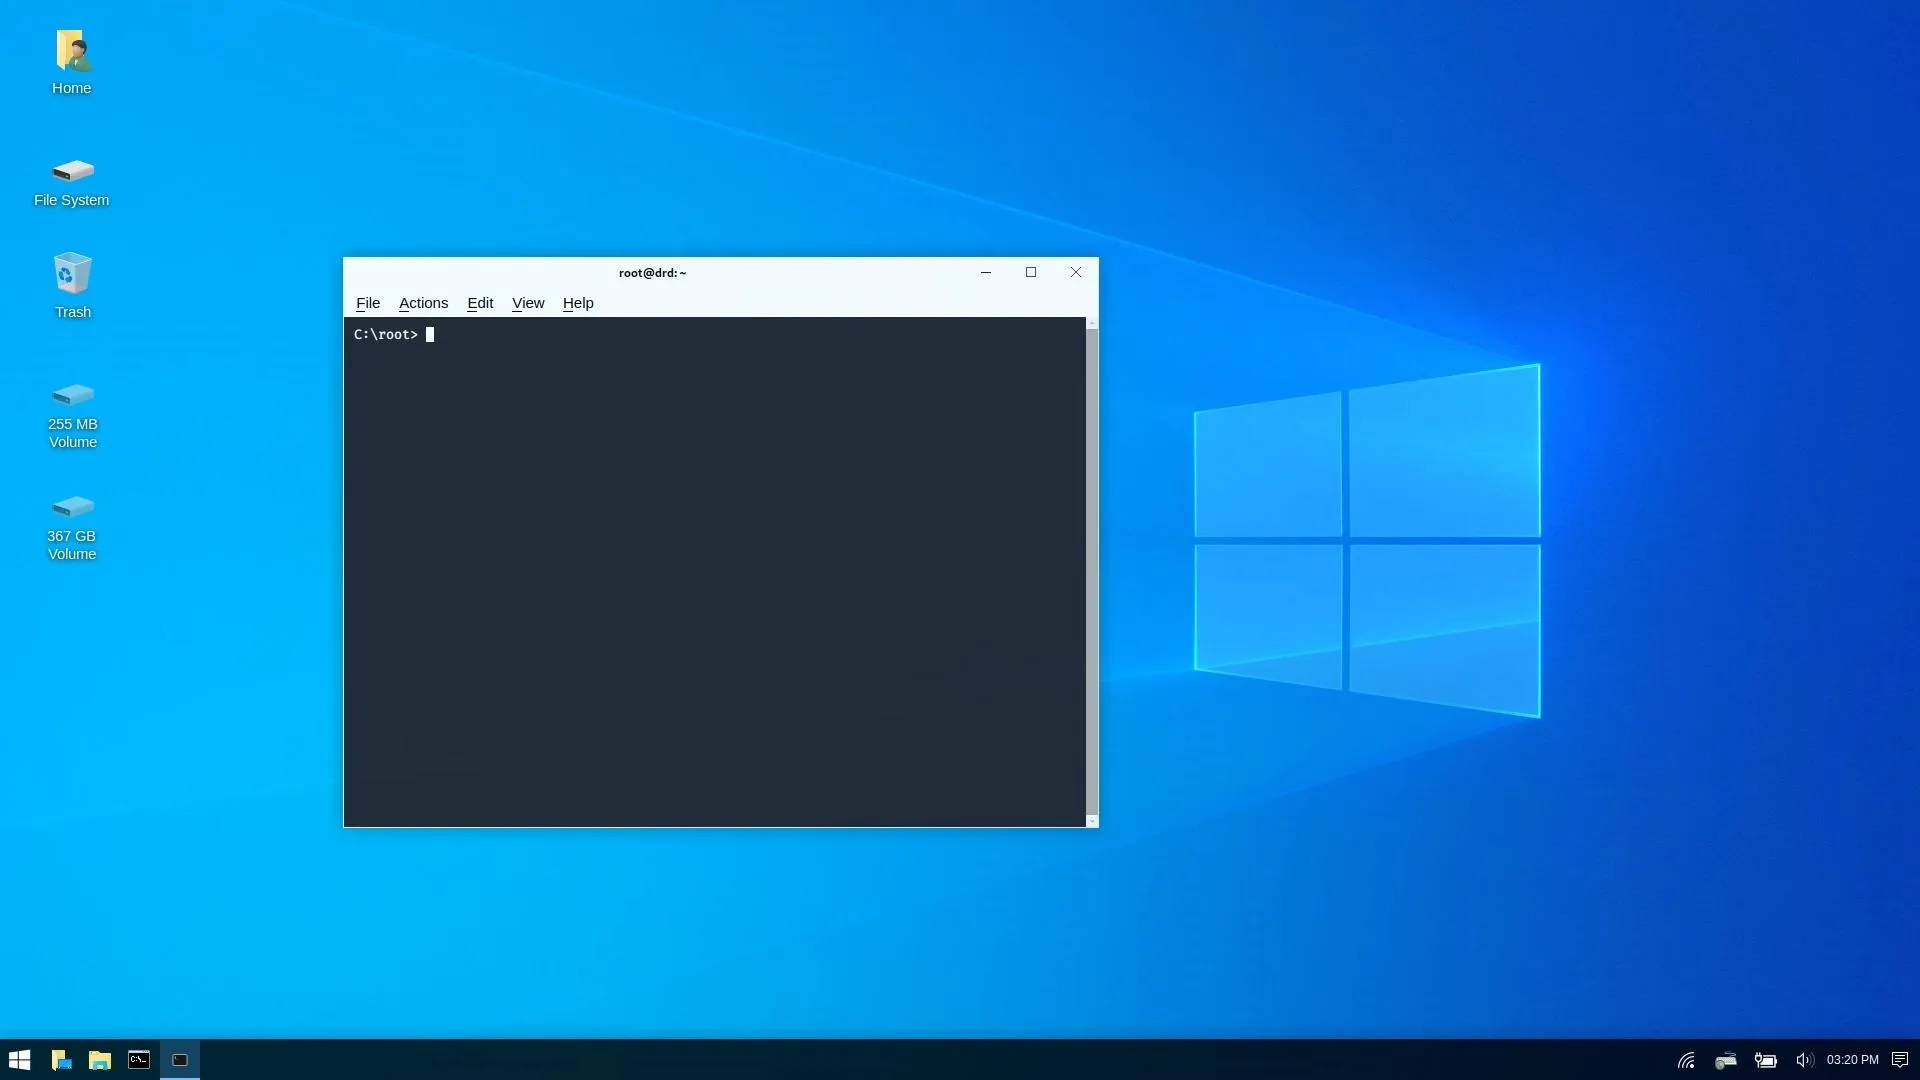Select the 255 MB Volume drive icon
Viewport: 1920px width, 1080px height.
(x=72, y=395)
